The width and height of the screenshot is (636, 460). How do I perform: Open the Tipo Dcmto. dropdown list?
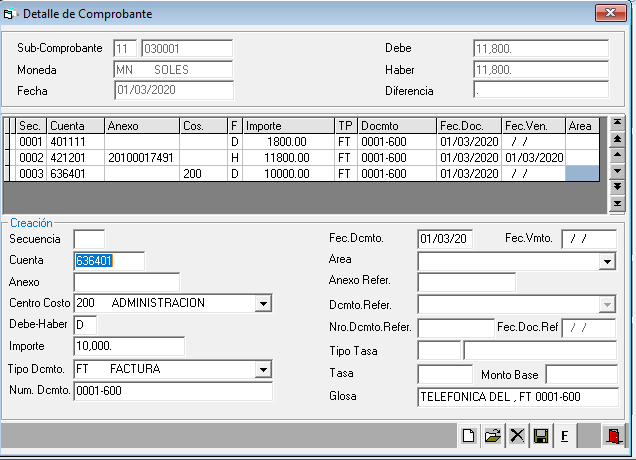point(263,370)
